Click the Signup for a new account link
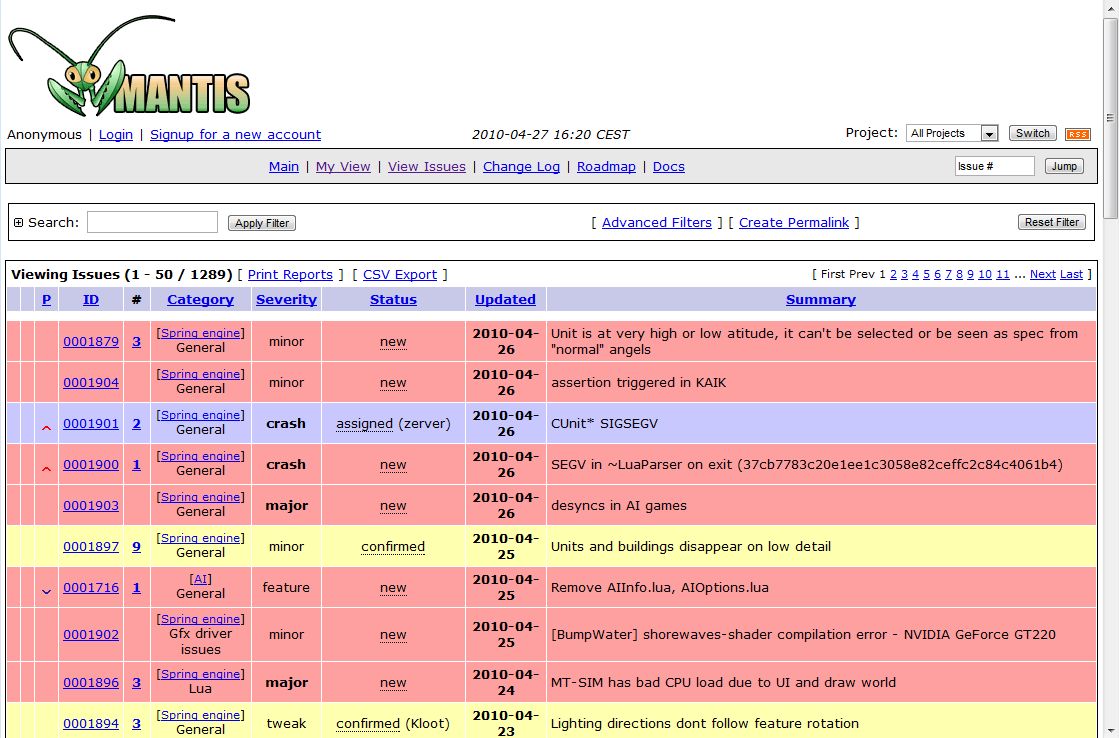This screenshot has width=1119, height=738. (x=235, y=134)
